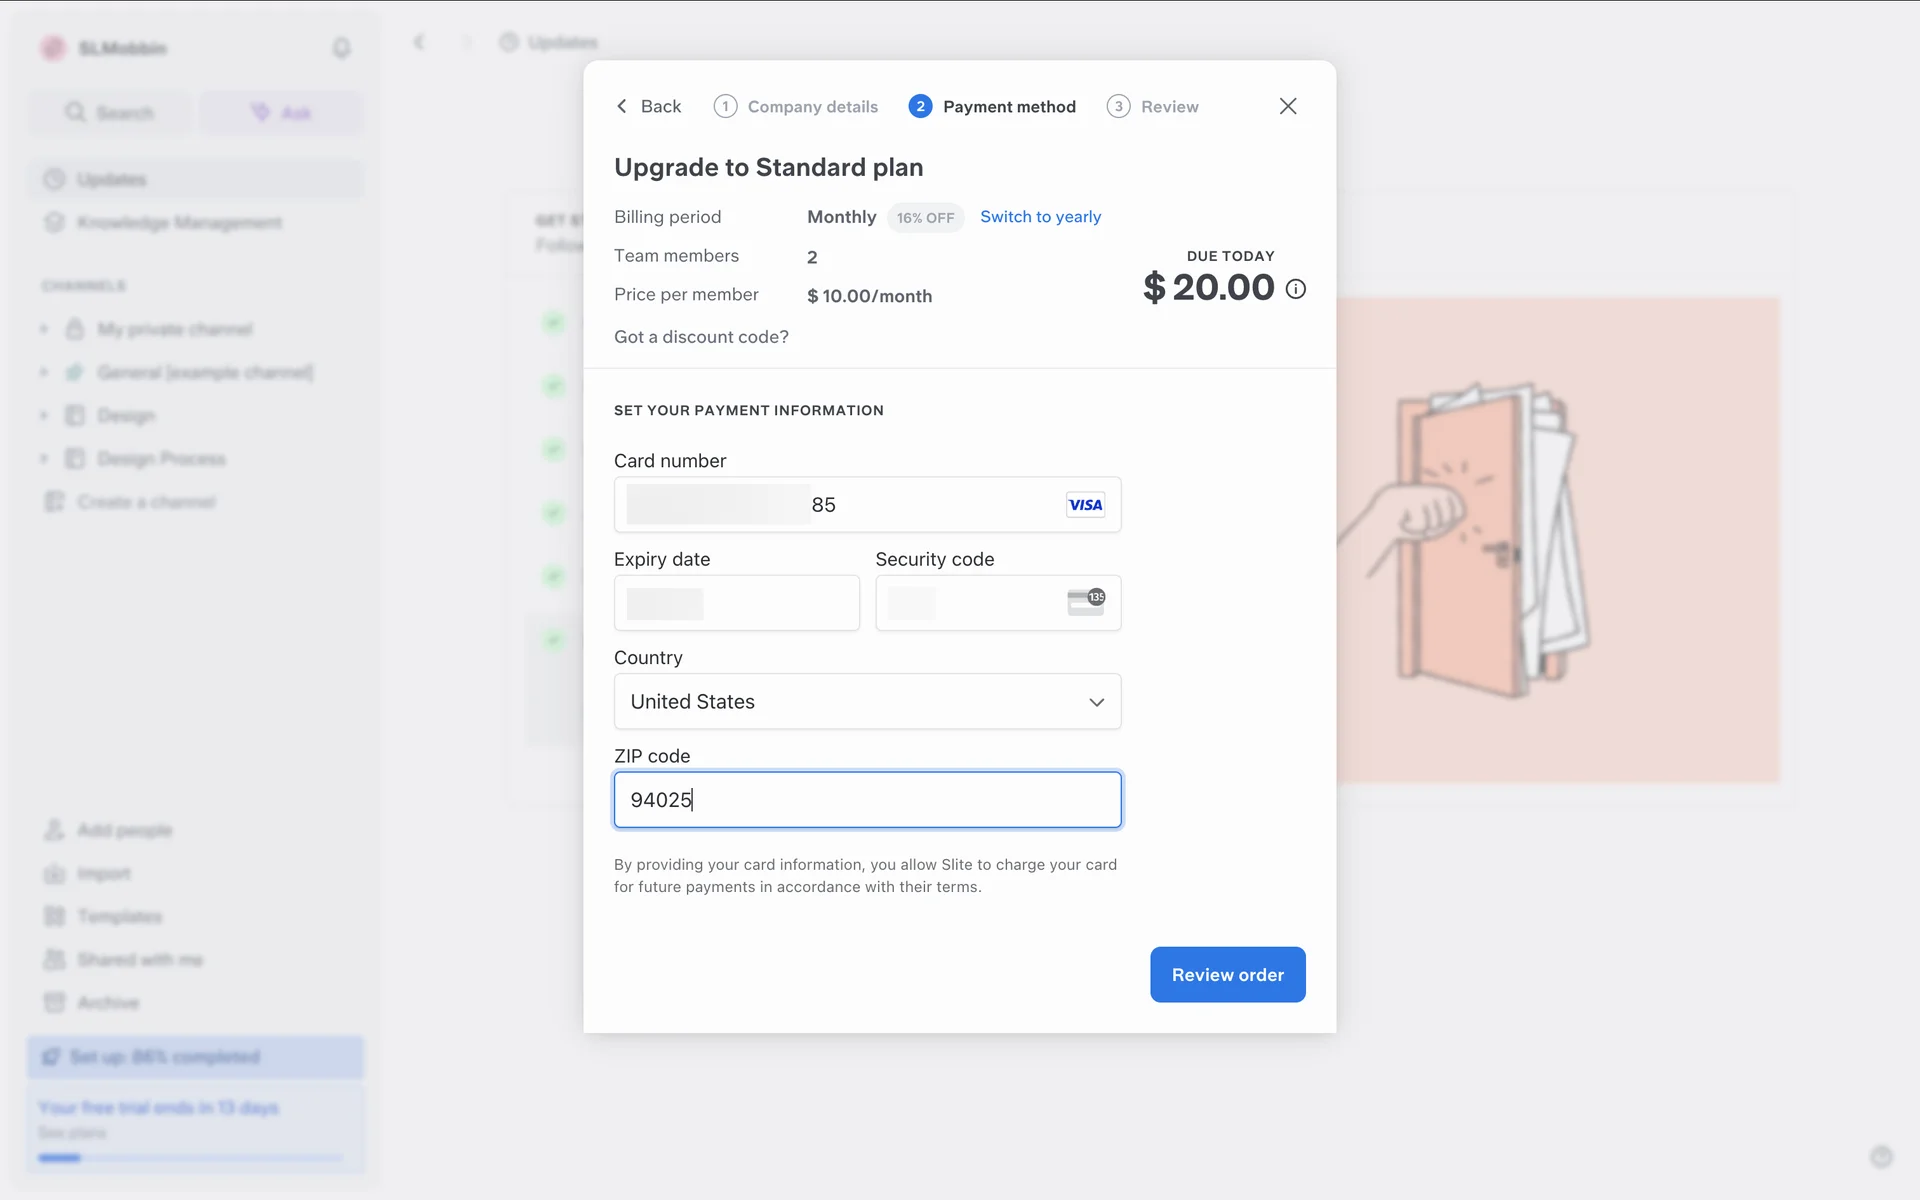Select the Payment method step
The height and width of the screenshot is (1200, 1920).
pyautogui.click(x=1008, y=107)
